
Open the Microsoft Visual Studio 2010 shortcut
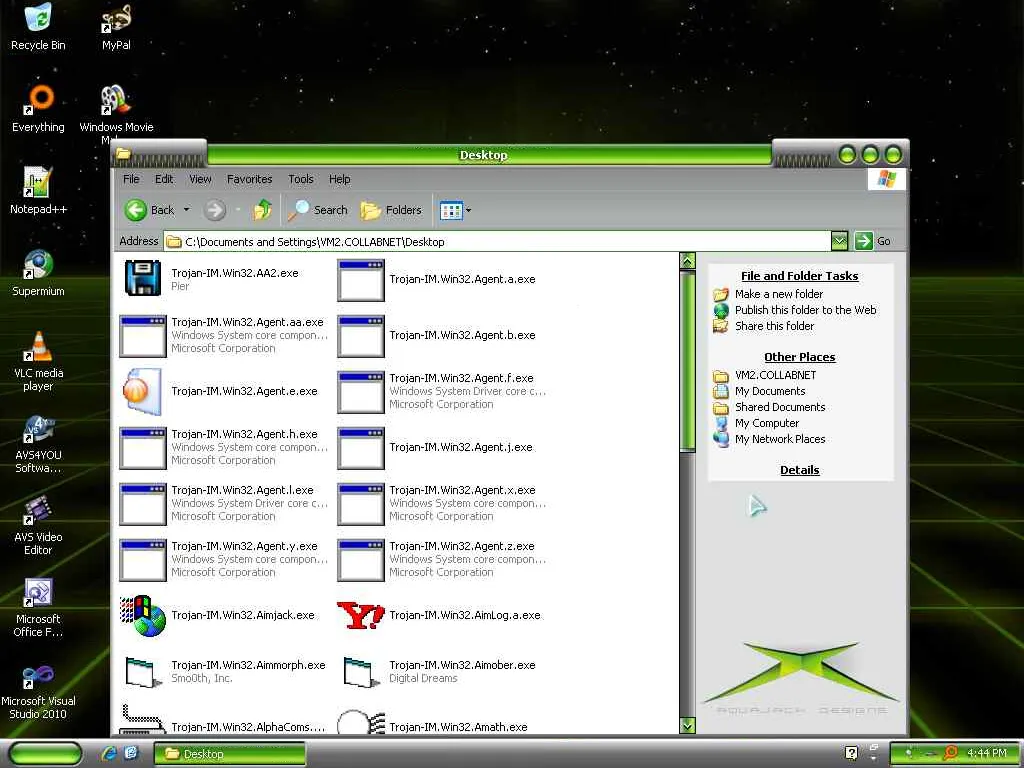[38, 690]
